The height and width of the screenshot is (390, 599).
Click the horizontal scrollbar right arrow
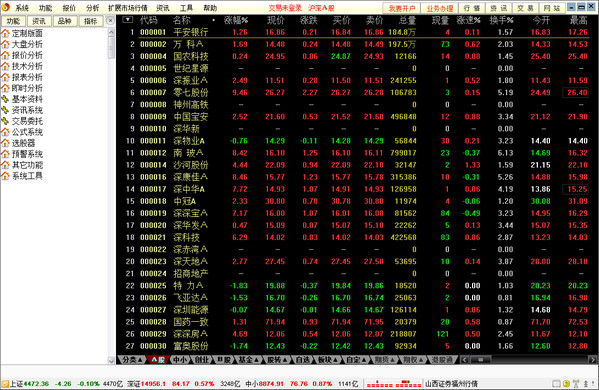593,359
